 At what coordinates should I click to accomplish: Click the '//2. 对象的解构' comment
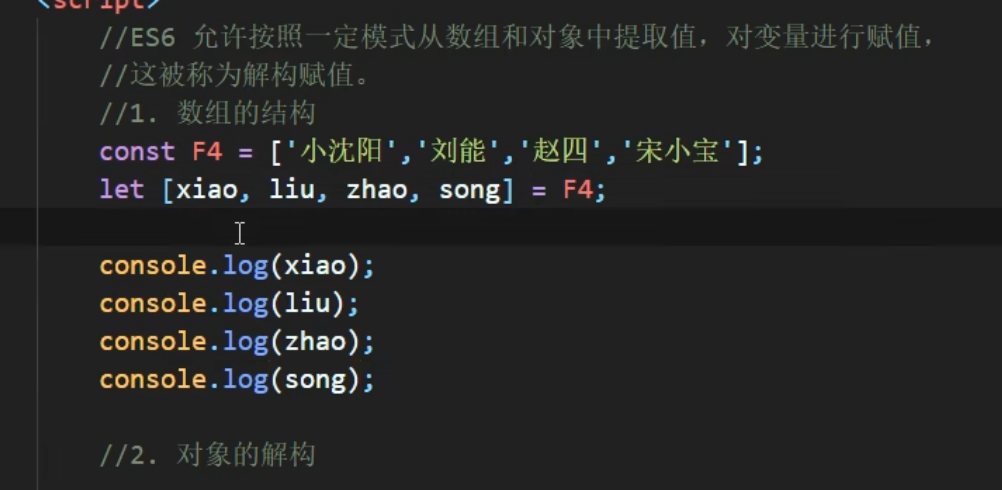207,456
